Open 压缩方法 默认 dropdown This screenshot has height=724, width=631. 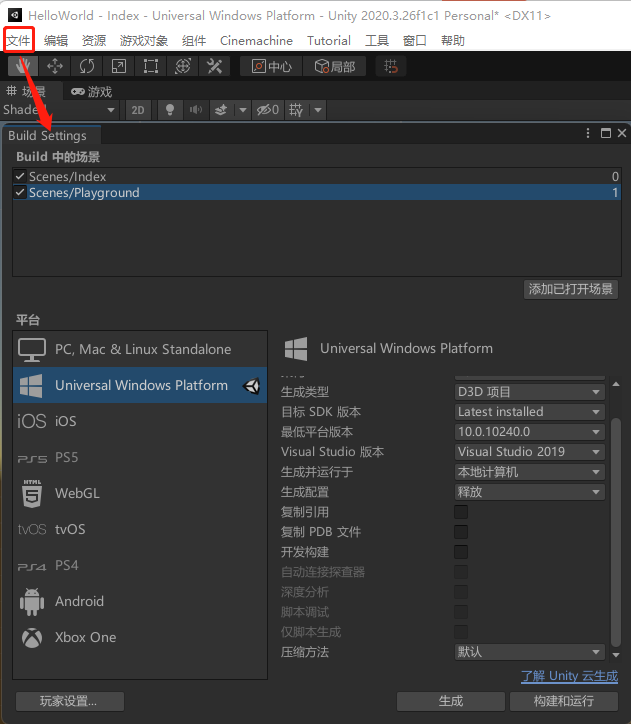tap(529, 652)
